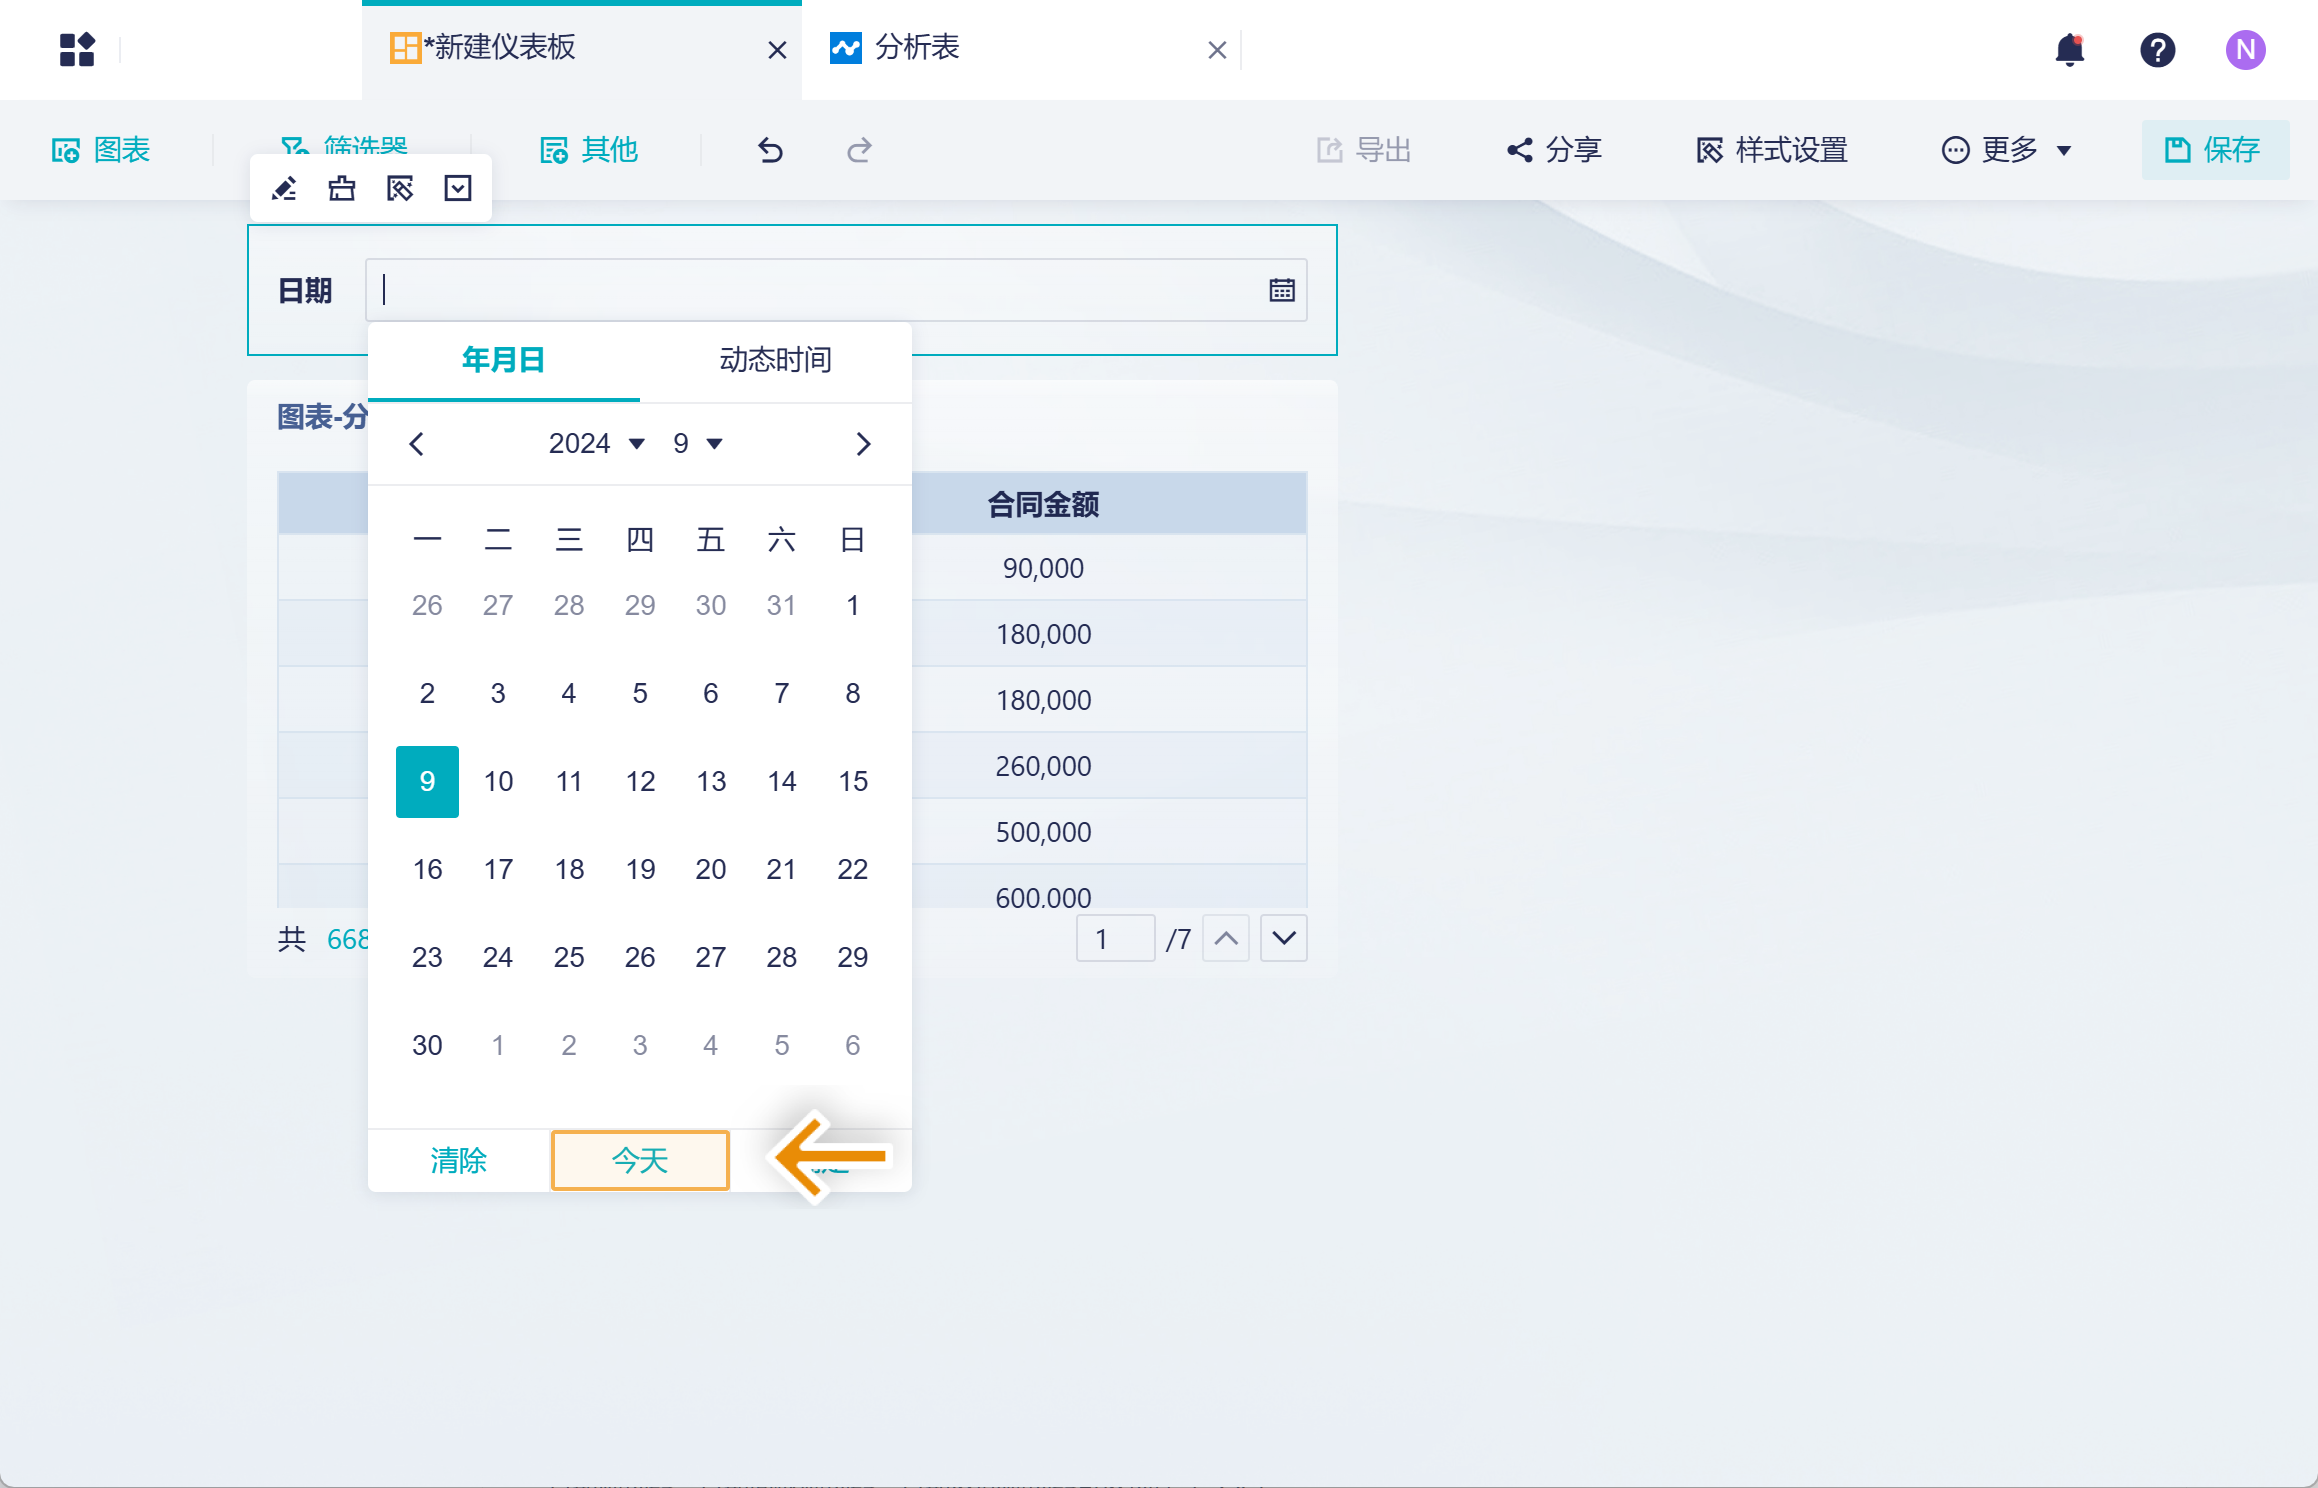Select day 18 in the calendar
This screenshot has width=2318, height=1488.
click(x=569, y=869)
